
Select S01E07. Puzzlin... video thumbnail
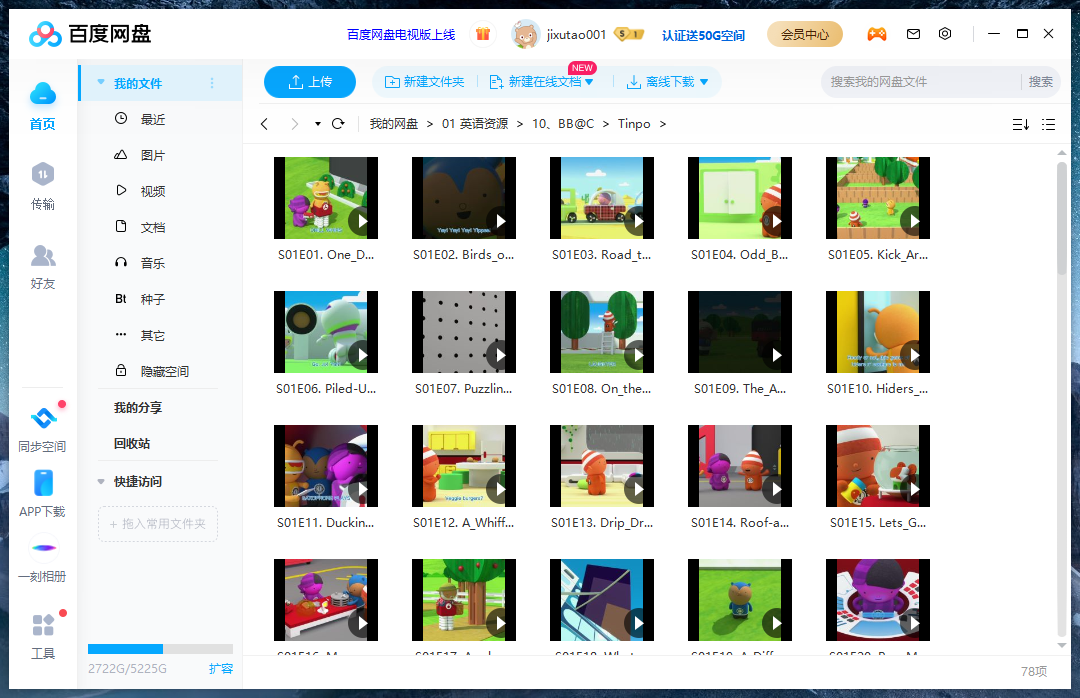click(x=464, y=332)
